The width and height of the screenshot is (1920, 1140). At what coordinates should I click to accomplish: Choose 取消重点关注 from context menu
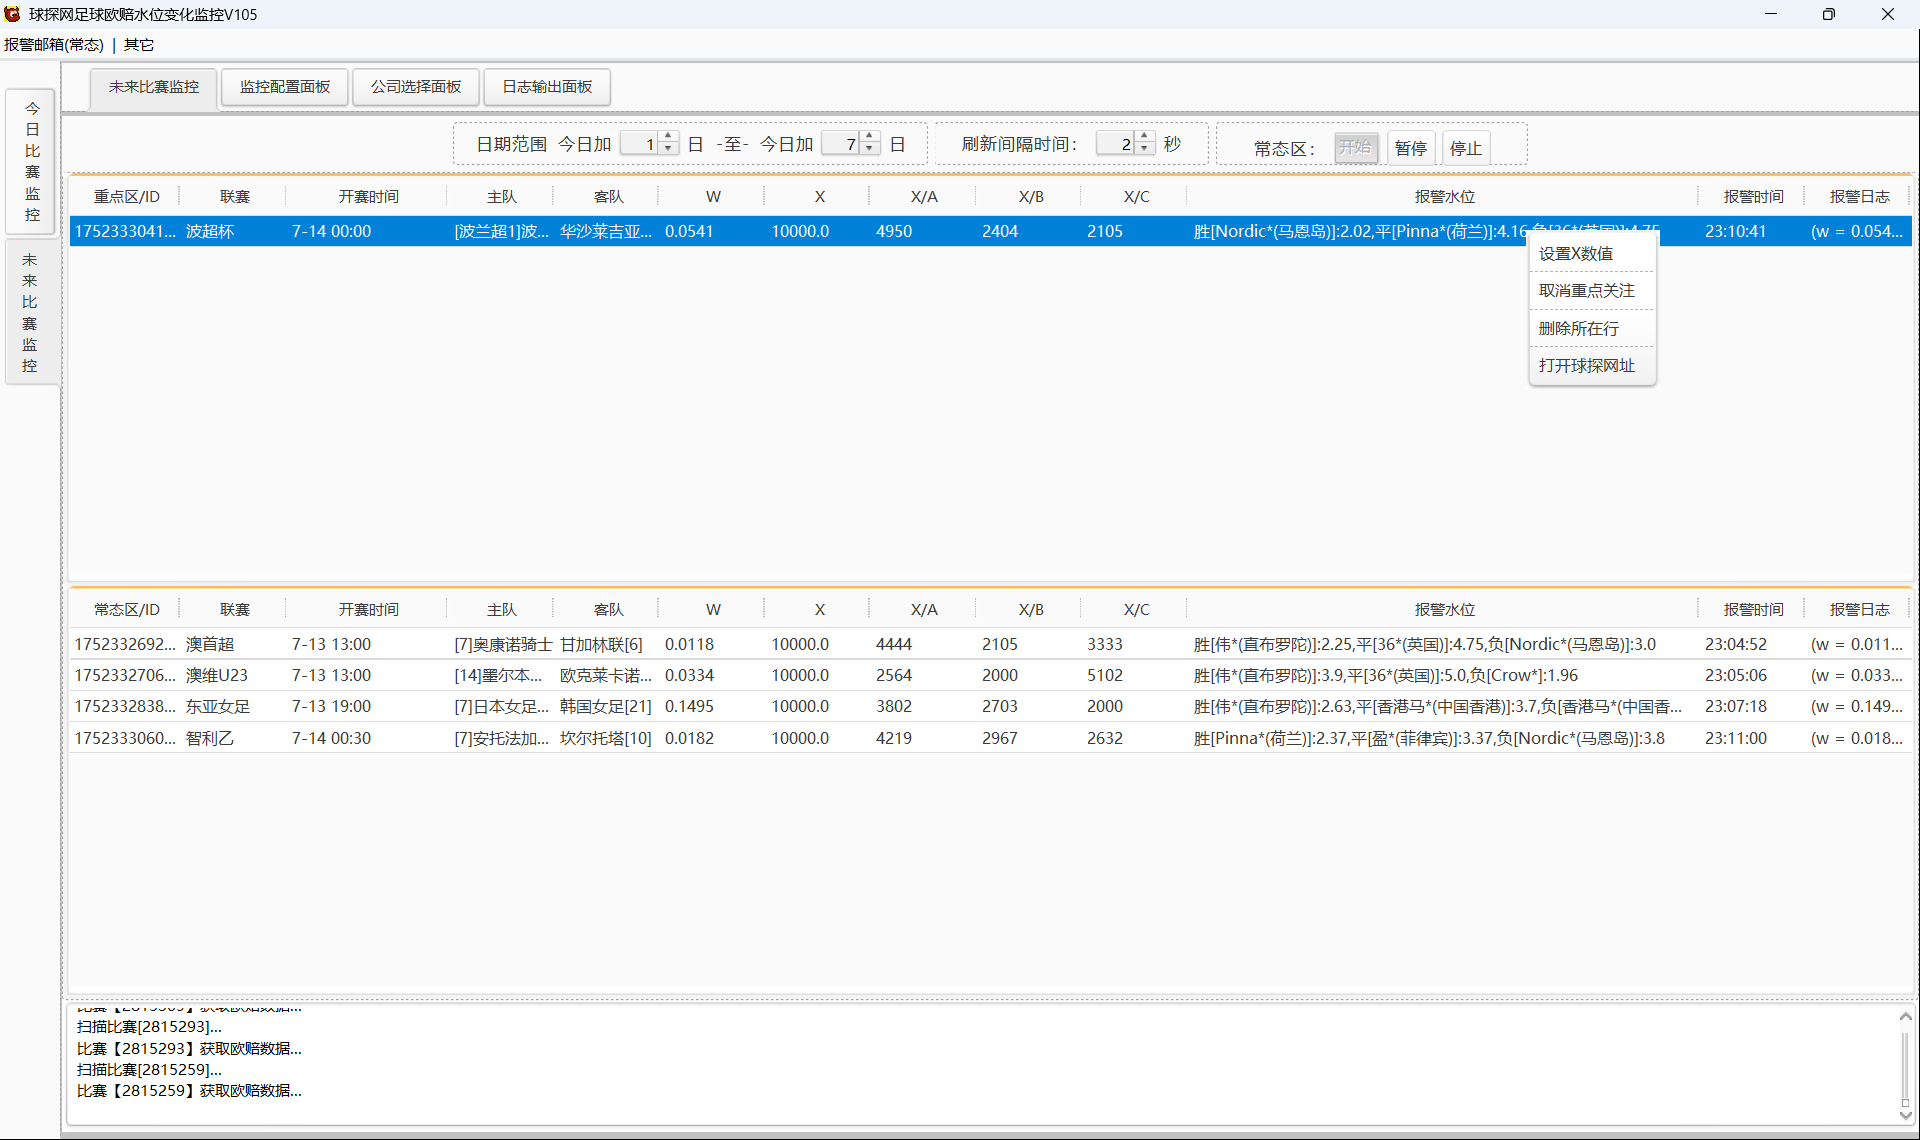pos(1592,291)
